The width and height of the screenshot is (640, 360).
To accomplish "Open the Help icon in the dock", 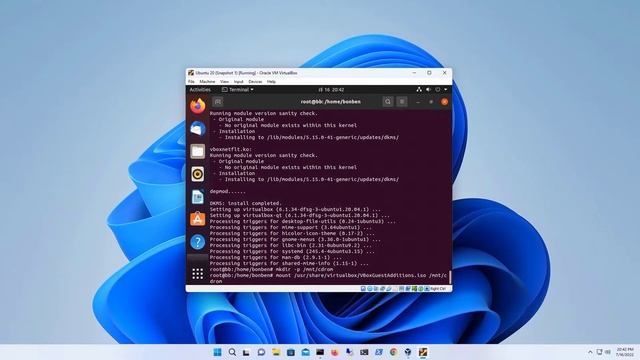I will coord(198,242).
